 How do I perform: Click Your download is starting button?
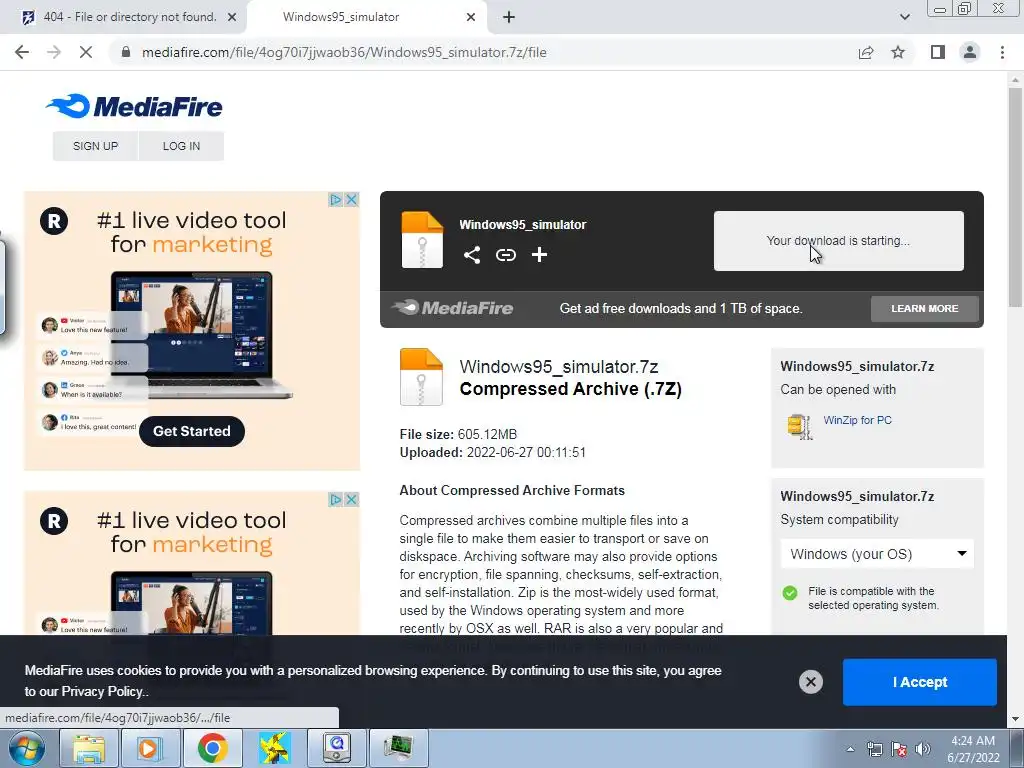(839, 241)
